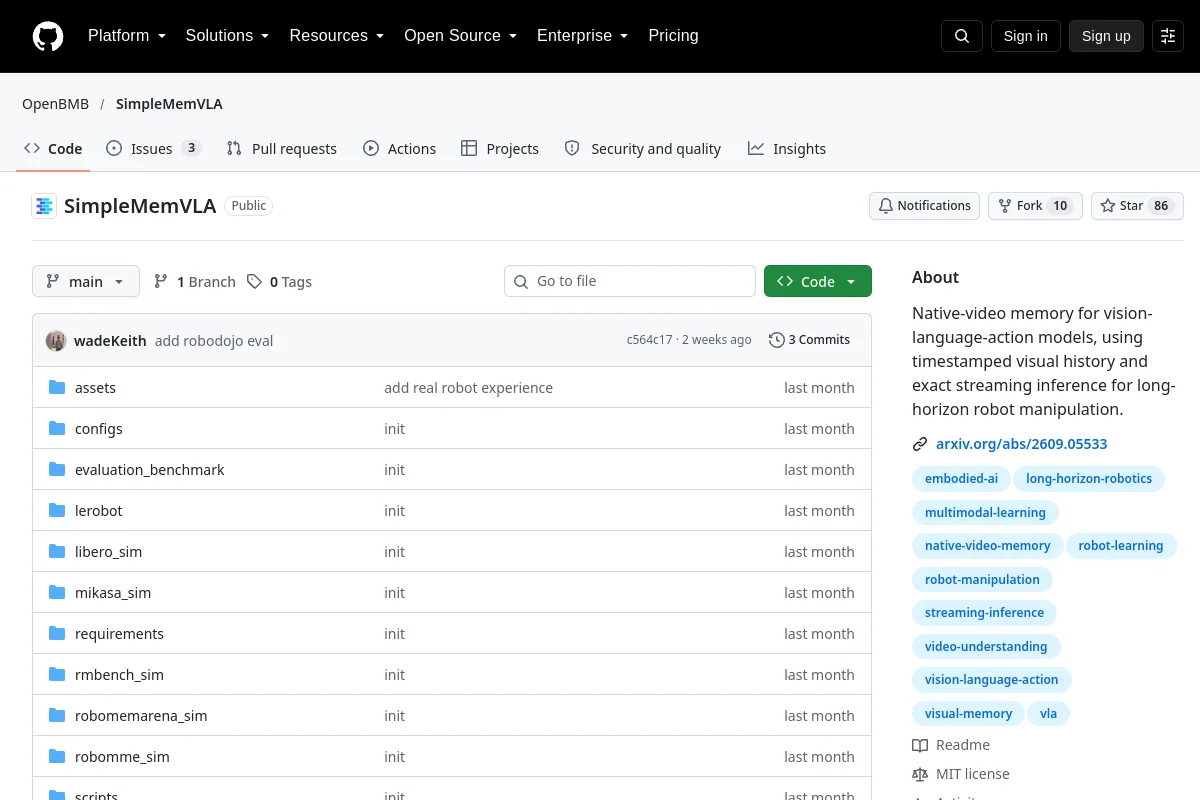
Task: Click the scale icon next to MIT license
Action: [x=920, y=774]
